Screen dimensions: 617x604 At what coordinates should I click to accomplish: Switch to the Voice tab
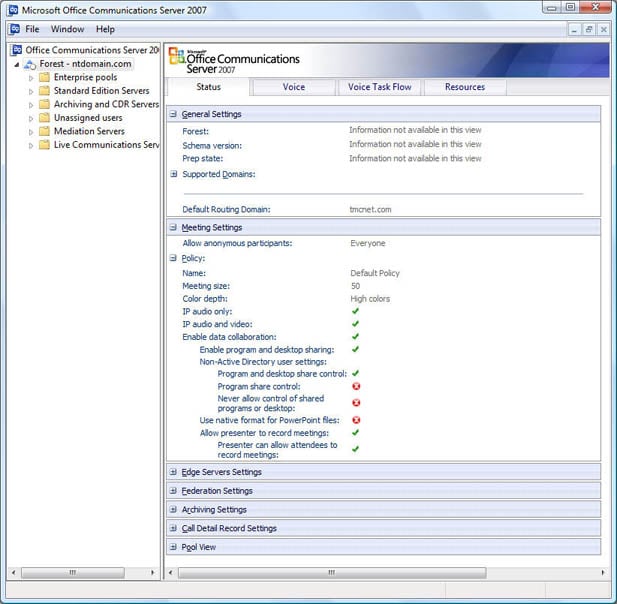click(x=294, y=87)
